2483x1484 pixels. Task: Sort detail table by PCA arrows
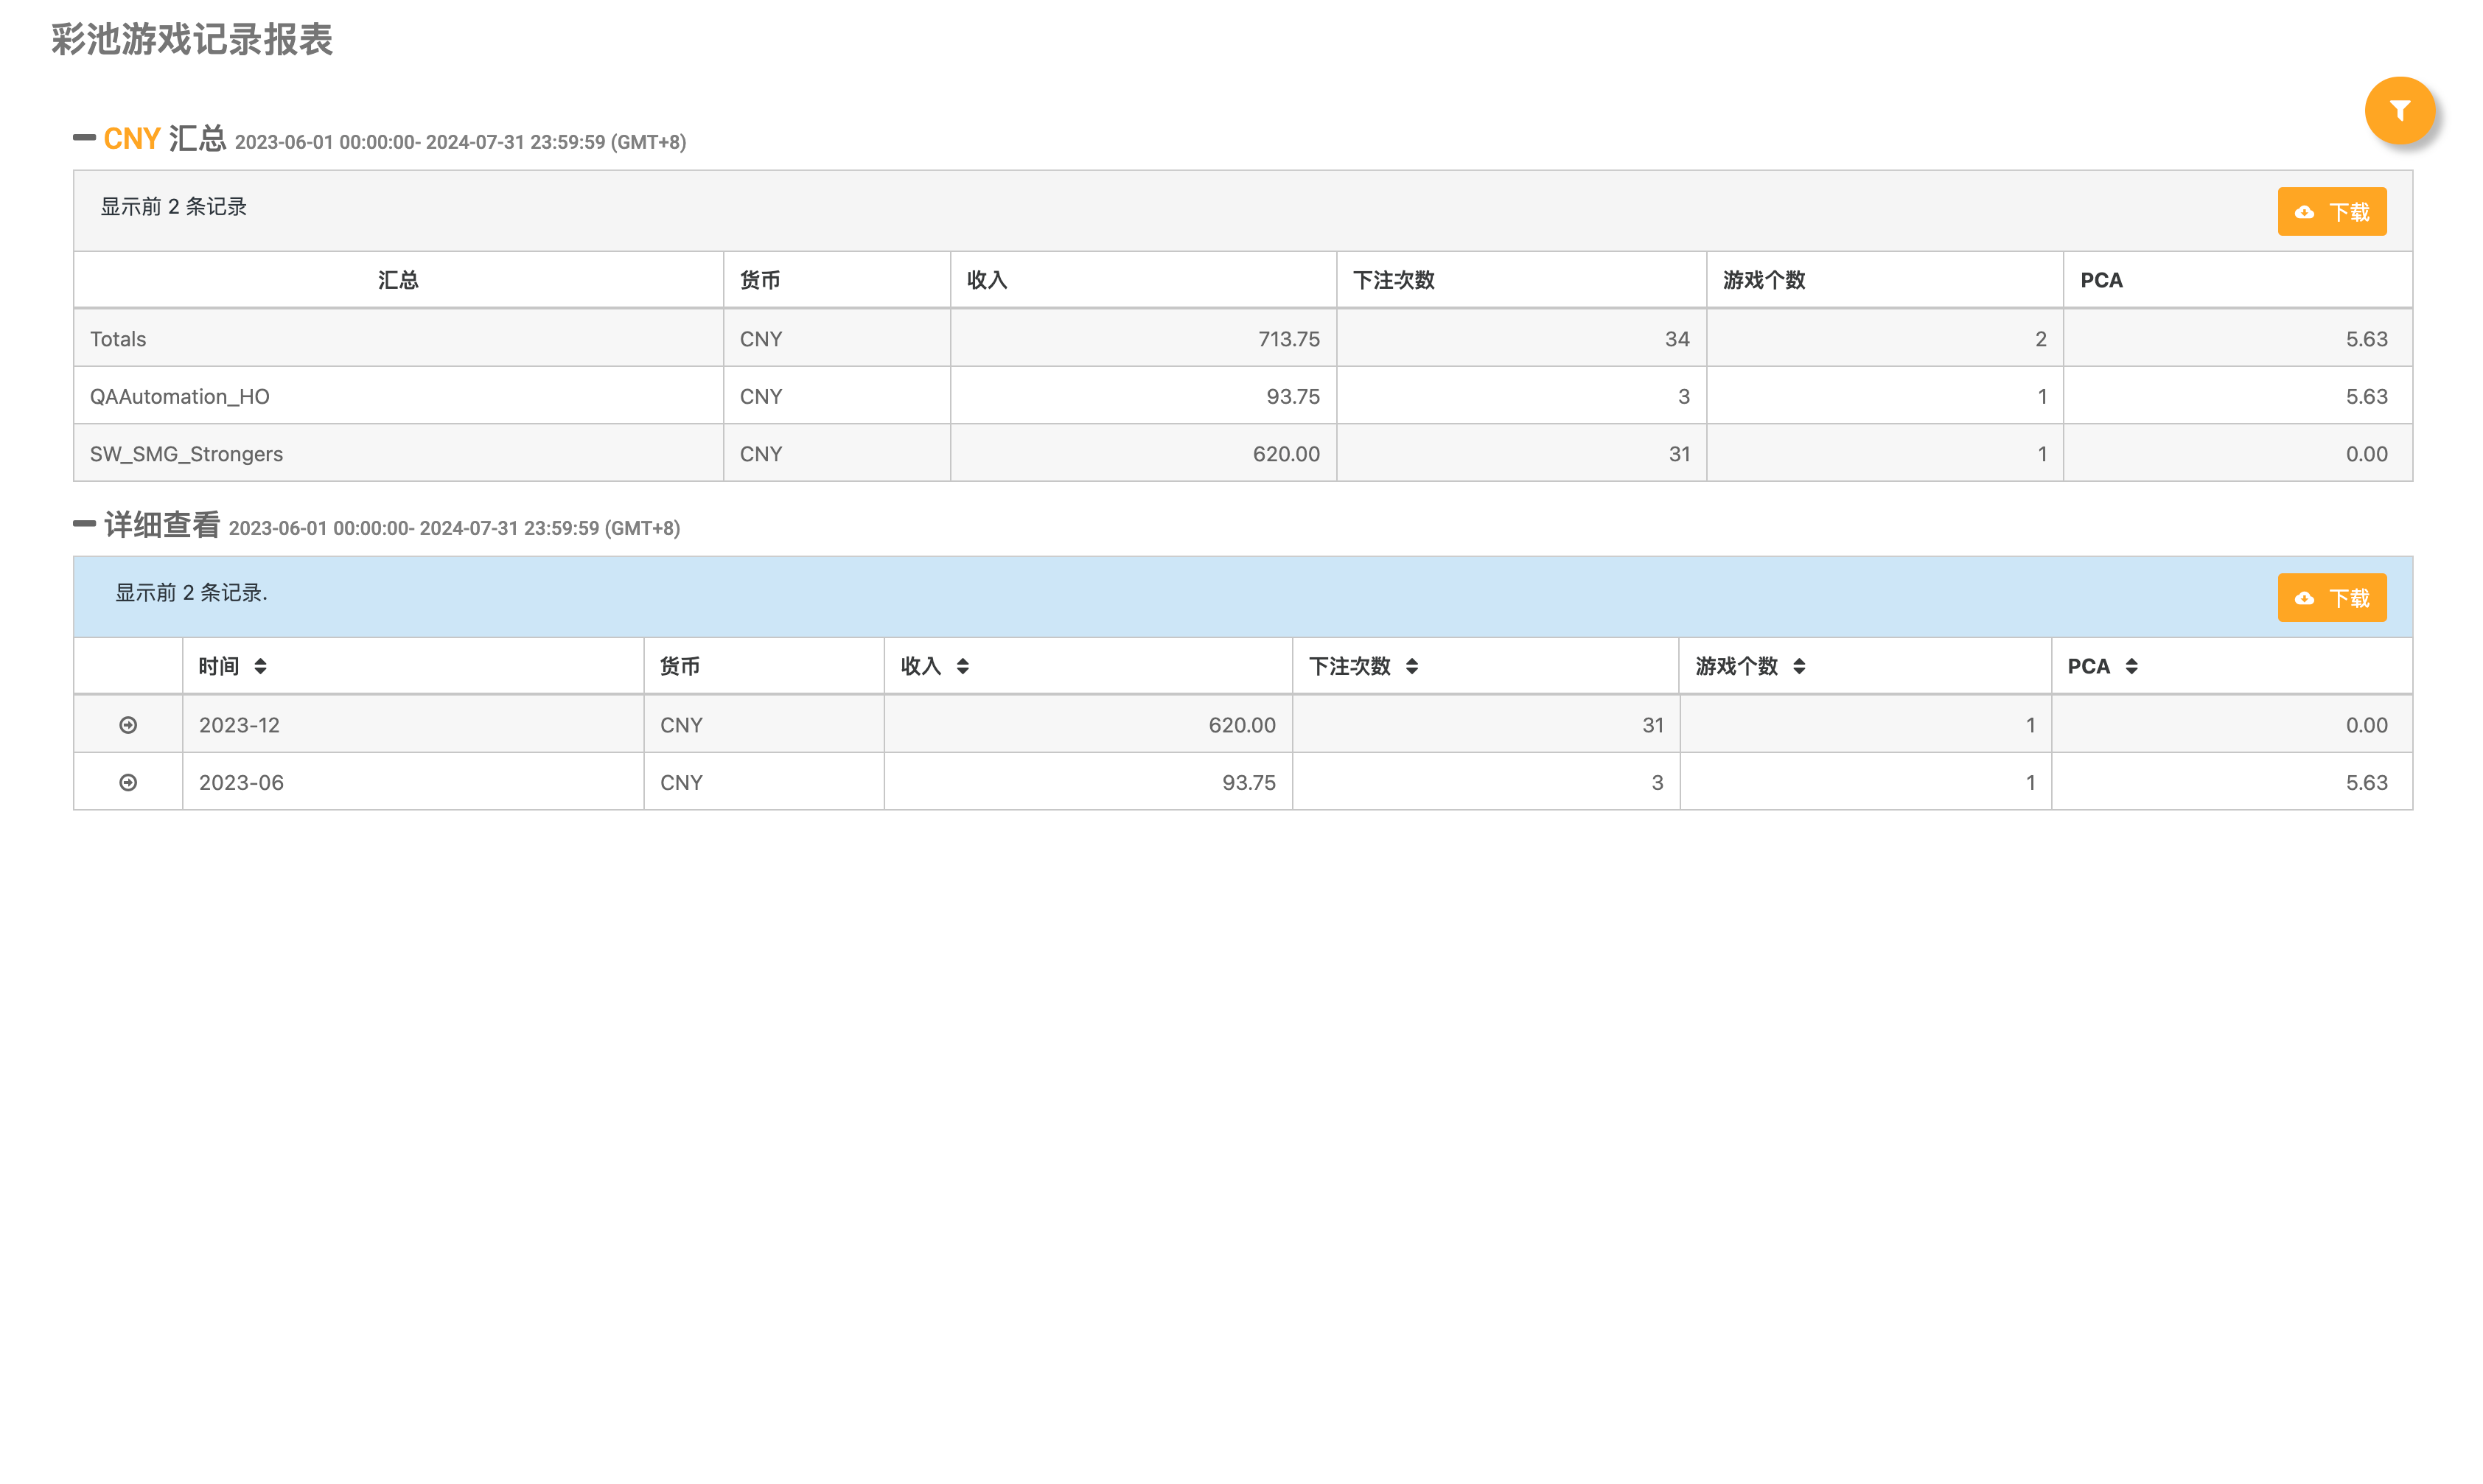(x=2131, y=667)
